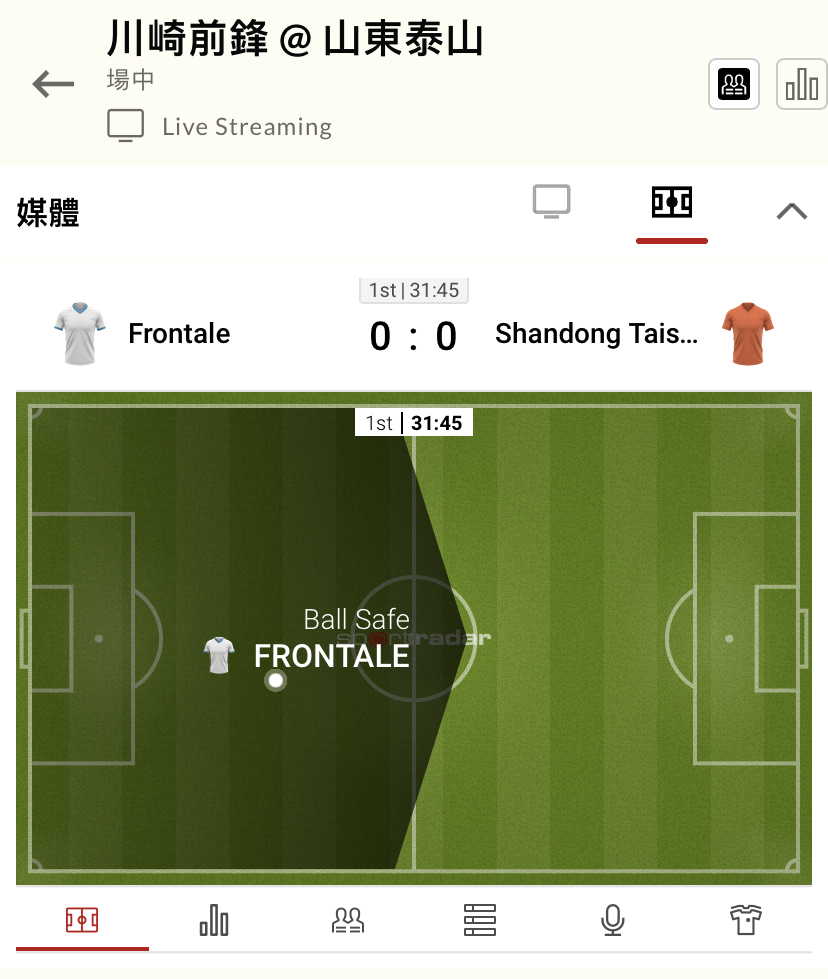Click the Live Streaming link

[x=247, y=127]
